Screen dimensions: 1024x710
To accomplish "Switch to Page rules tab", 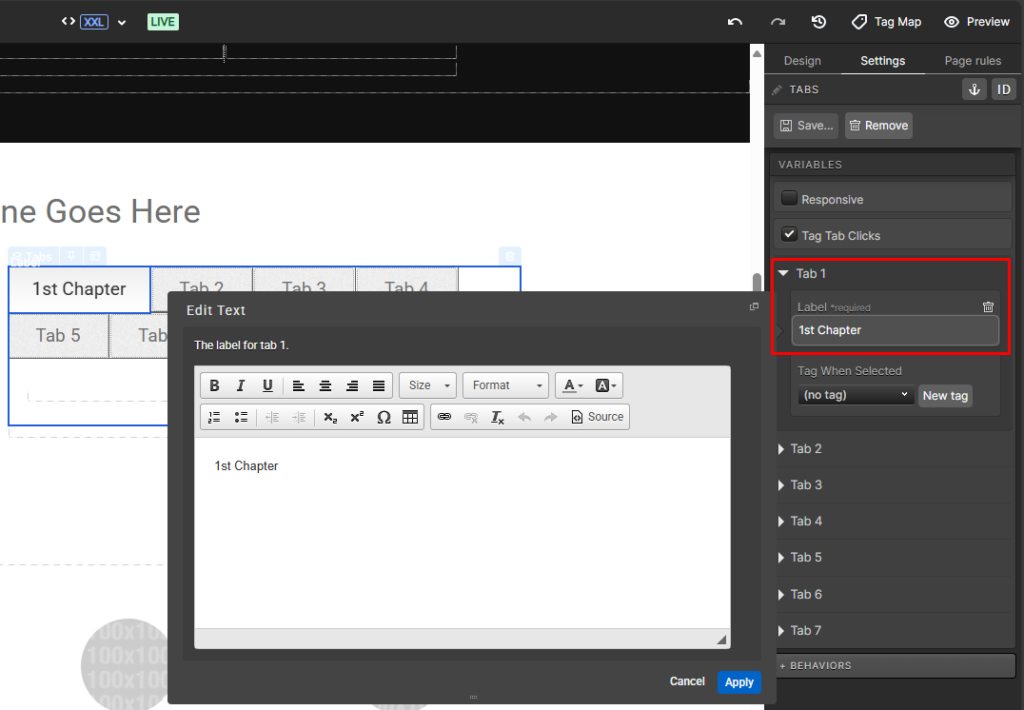I will pos(972,60).
